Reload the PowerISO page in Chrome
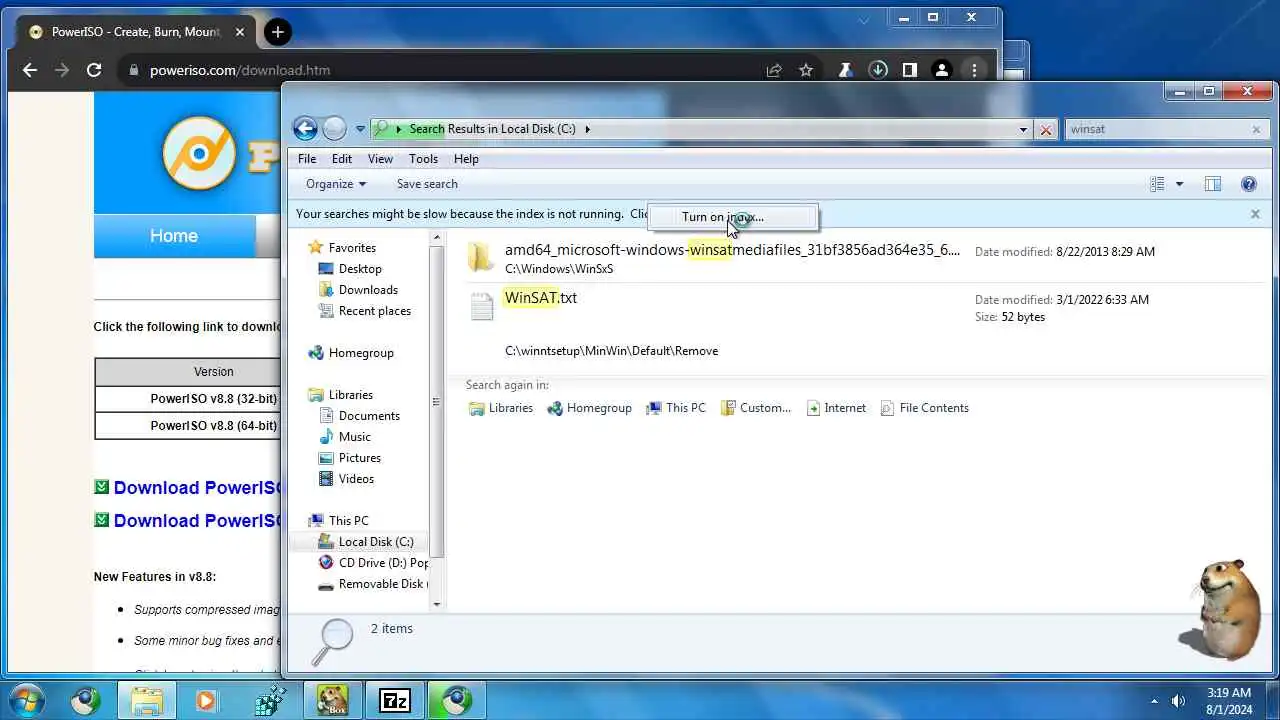The width and height of the screenshot is (1280, 720). (94, 70)
